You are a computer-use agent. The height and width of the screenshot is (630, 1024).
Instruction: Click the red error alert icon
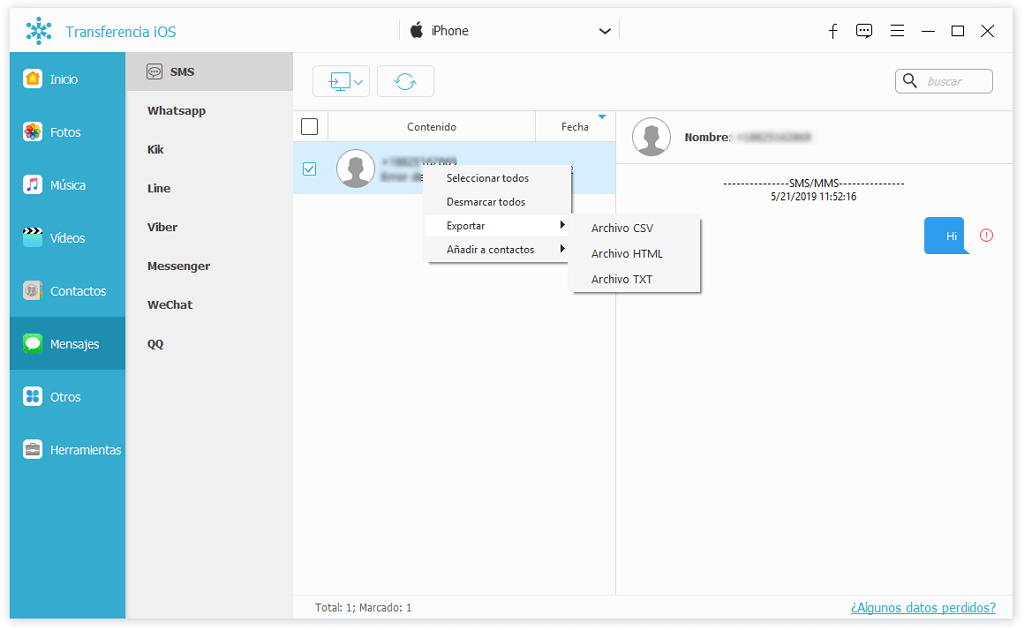[x=986, y=235]
